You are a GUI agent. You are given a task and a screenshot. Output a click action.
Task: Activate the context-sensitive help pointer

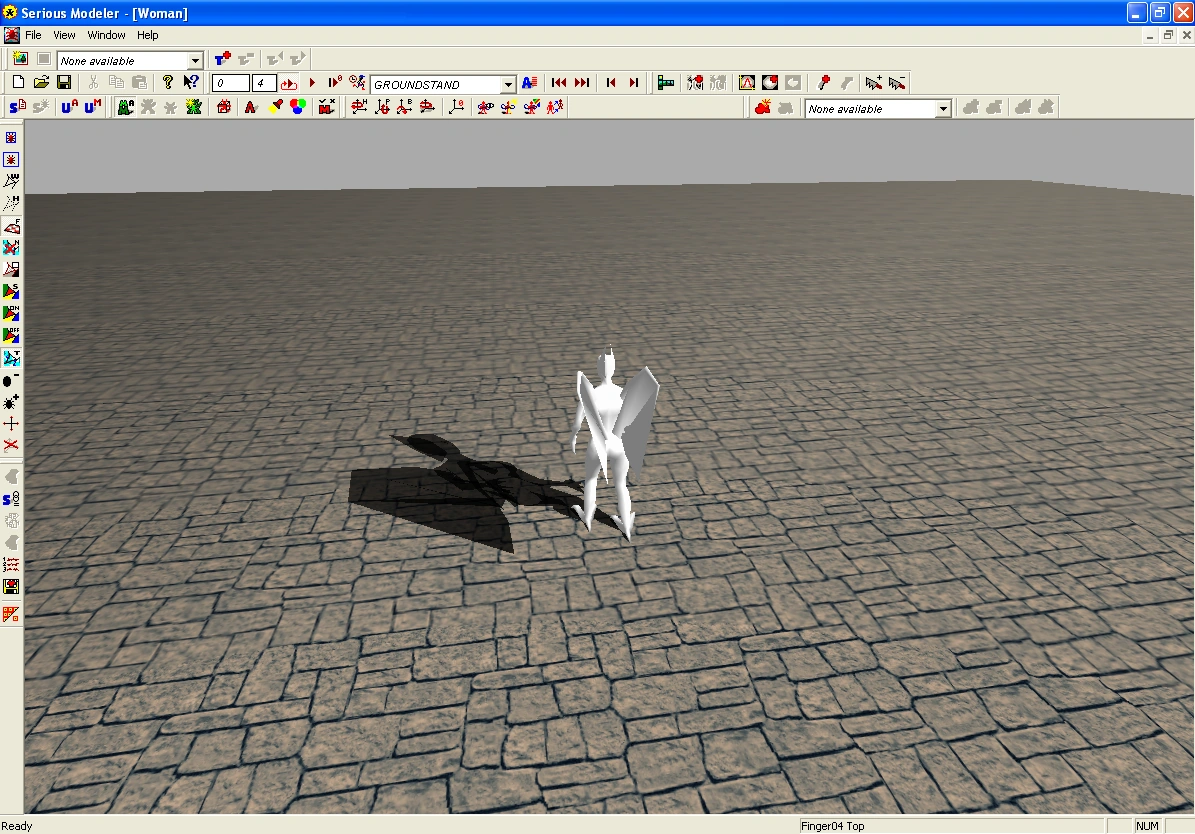189,82
